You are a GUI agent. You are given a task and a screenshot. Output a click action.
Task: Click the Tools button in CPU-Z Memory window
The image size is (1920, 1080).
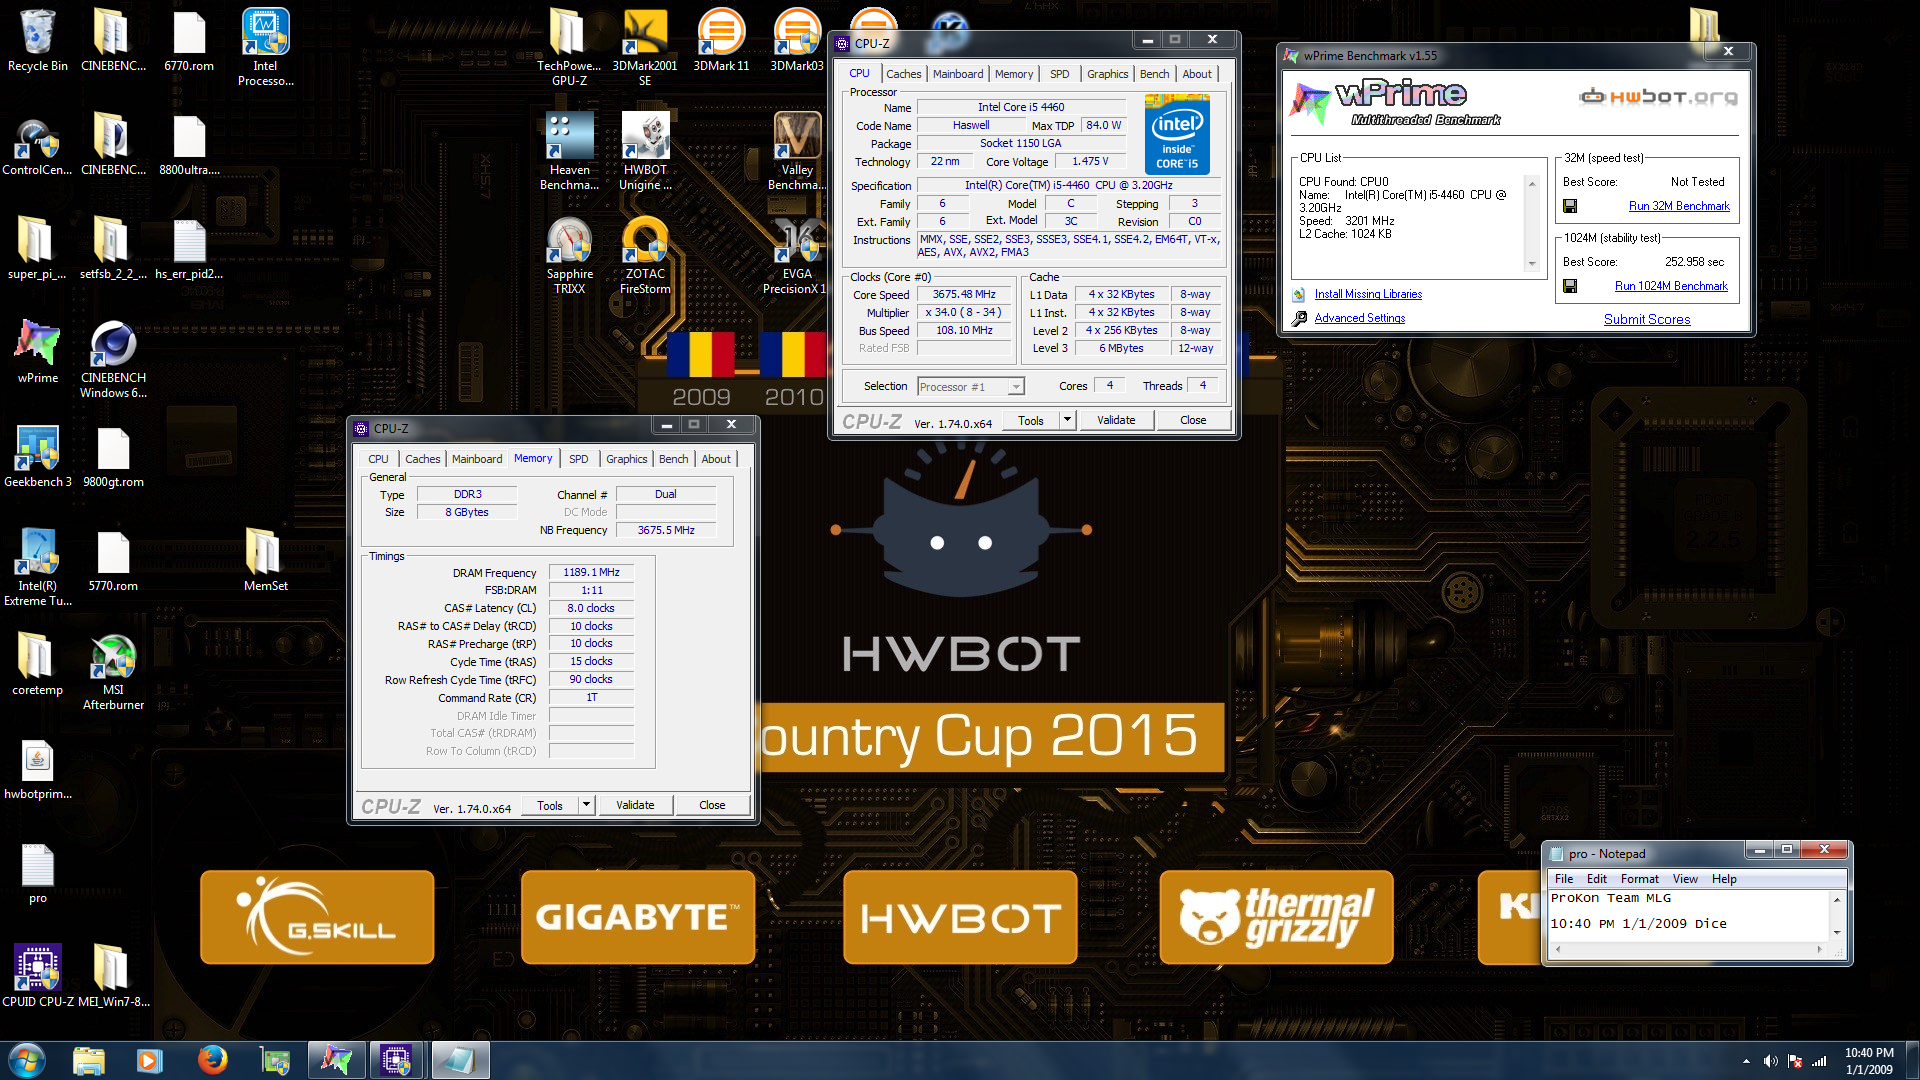pyautogui.click(x=549, y=805)
